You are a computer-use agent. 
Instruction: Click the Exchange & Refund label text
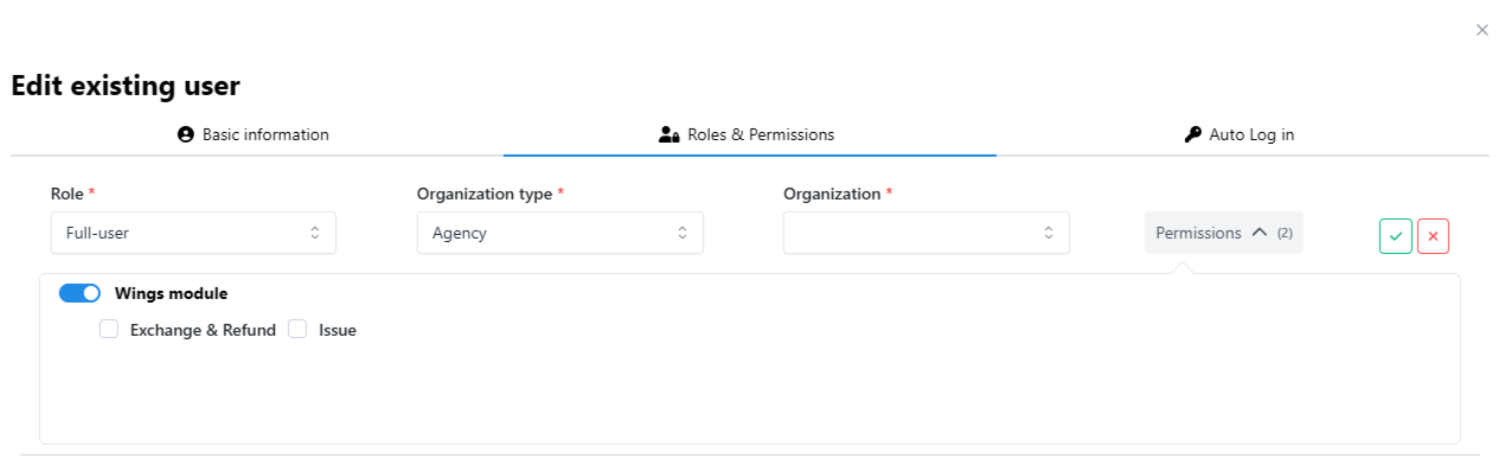point(203,330)
